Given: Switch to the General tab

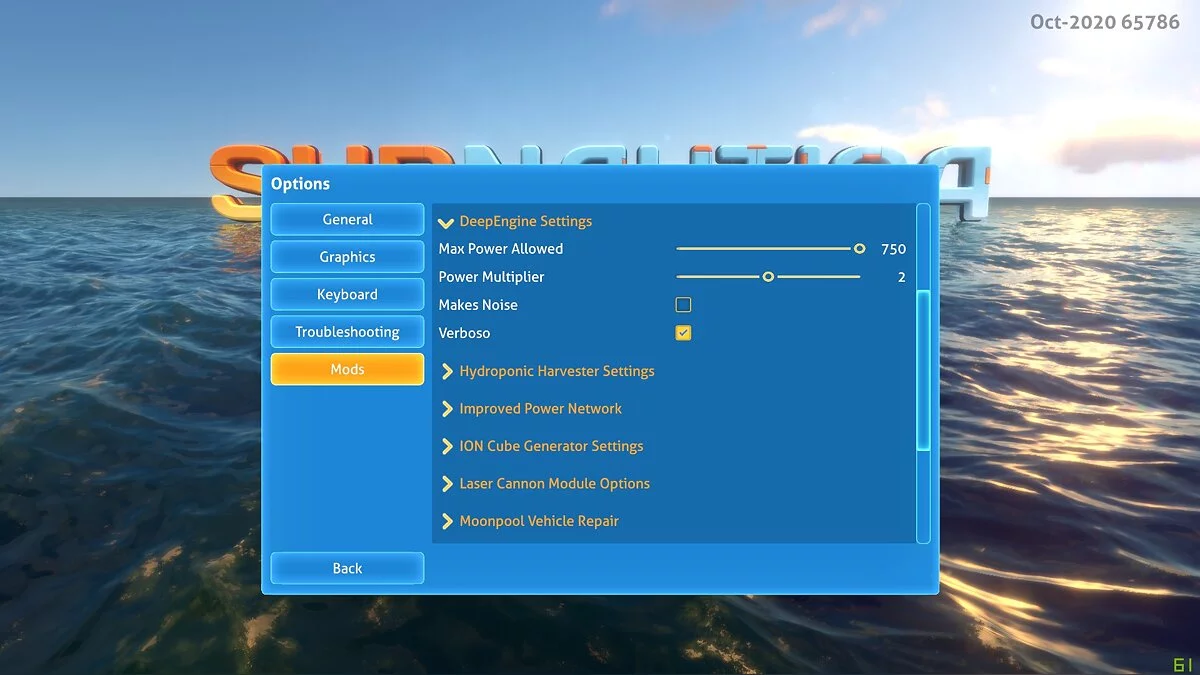Looking at the screenshot, I should pos(347,219).
